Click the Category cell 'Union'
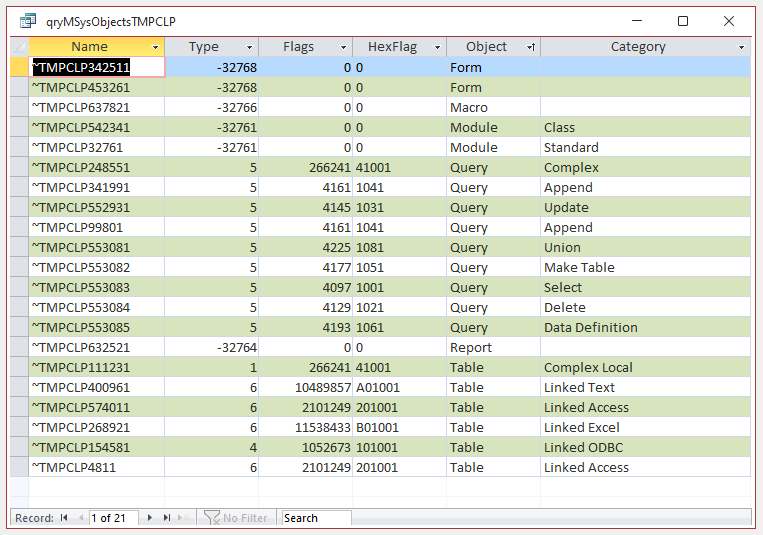 pyautogui.click(x=645, y=247)
